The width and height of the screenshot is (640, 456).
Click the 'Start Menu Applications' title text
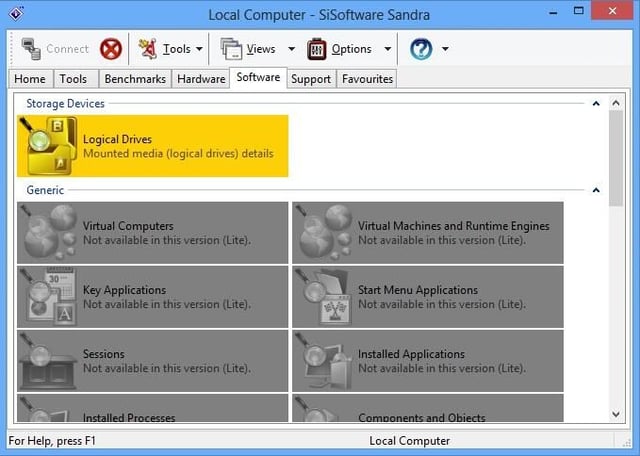pyautogui.click(x=418, y=290)
